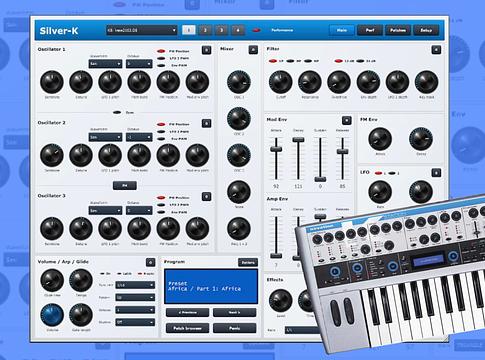Open Oscillator 2 Waveform dropdown

pos(105,137)
